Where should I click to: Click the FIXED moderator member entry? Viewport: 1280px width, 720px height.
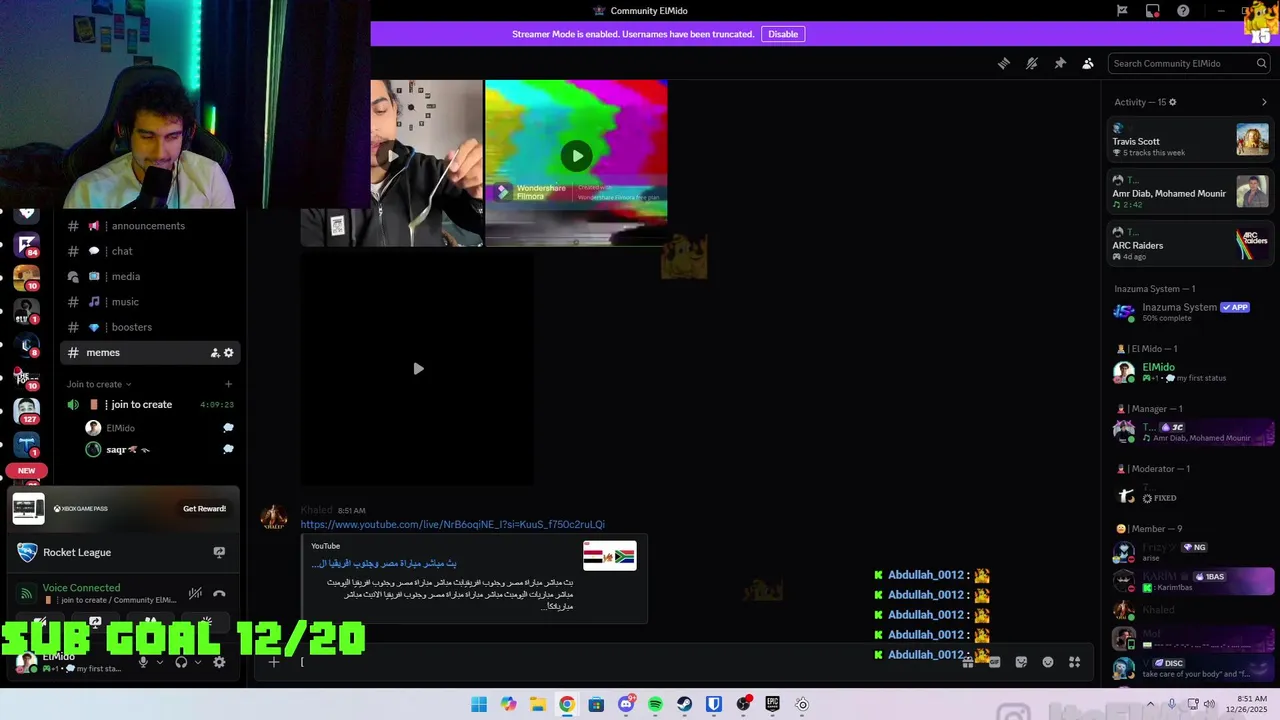[1190, 496]
